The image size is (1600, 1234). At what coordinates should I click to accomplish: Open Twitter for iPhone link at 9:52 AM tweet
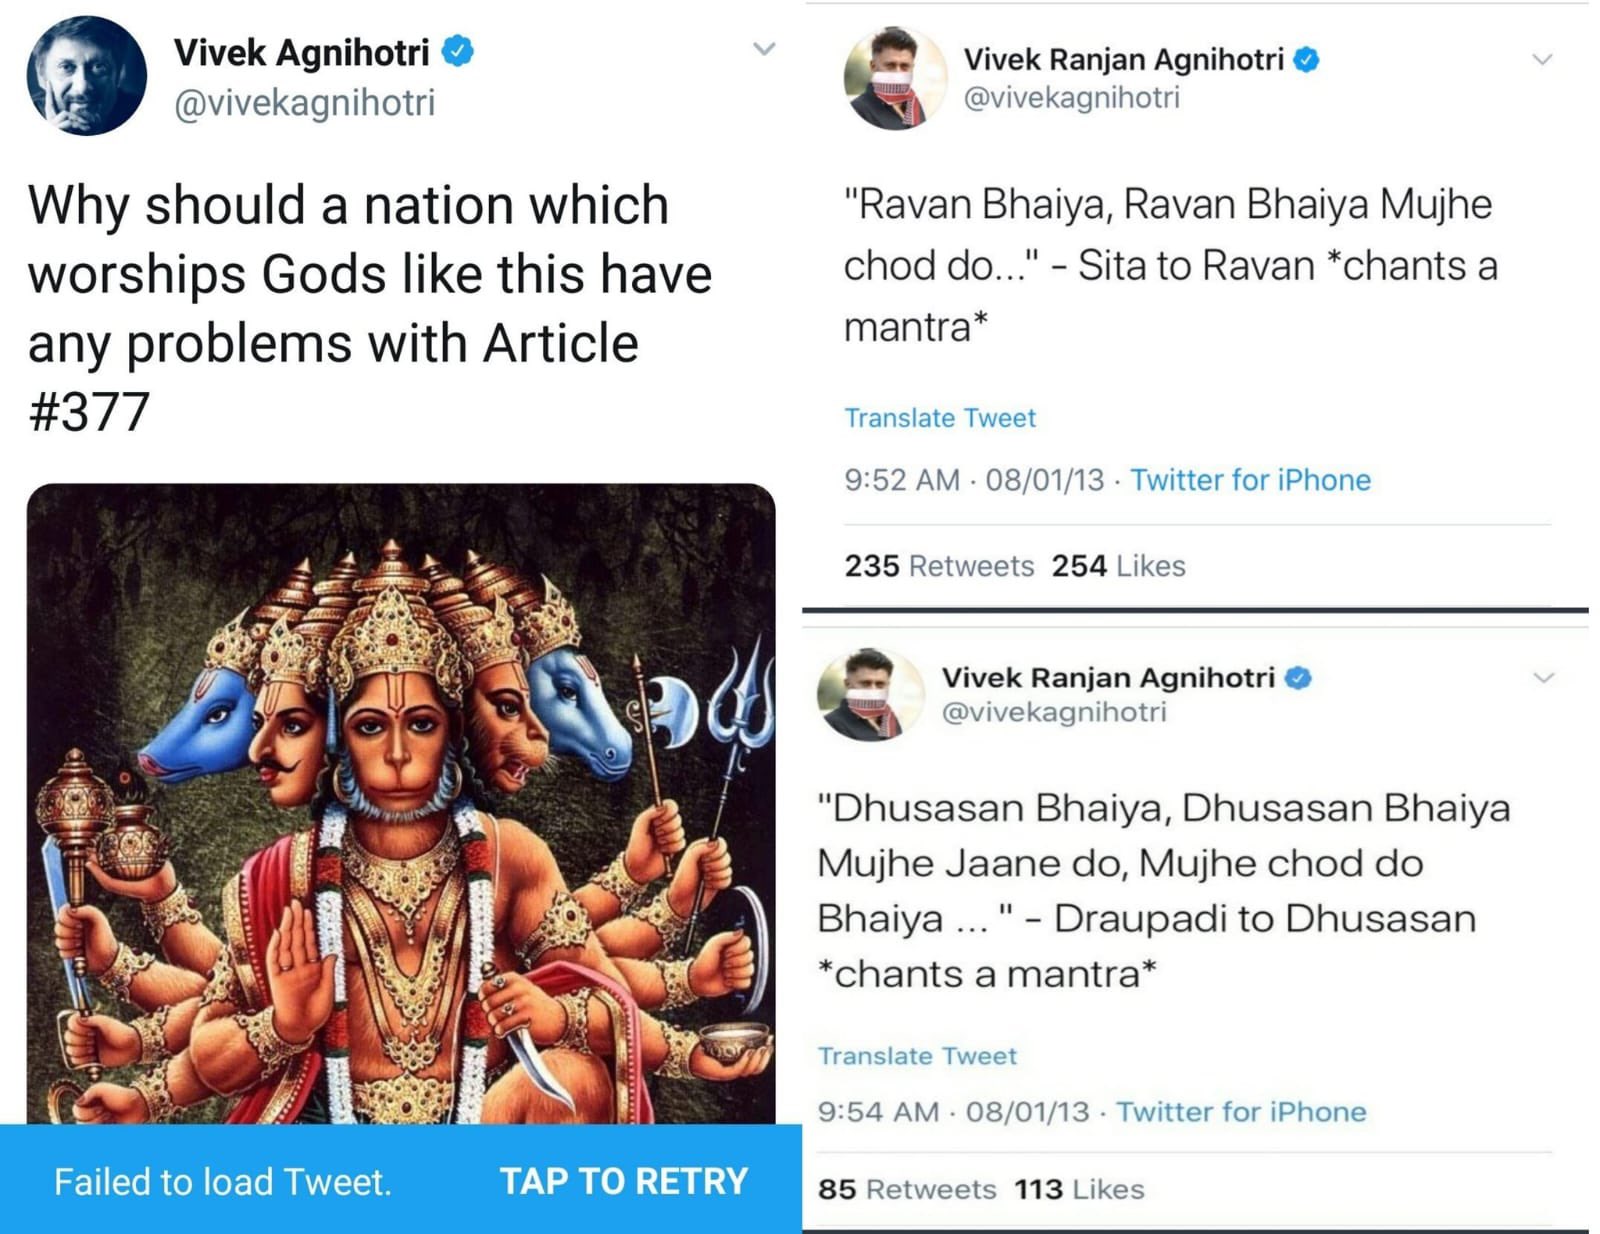(x=1250, y=480)
